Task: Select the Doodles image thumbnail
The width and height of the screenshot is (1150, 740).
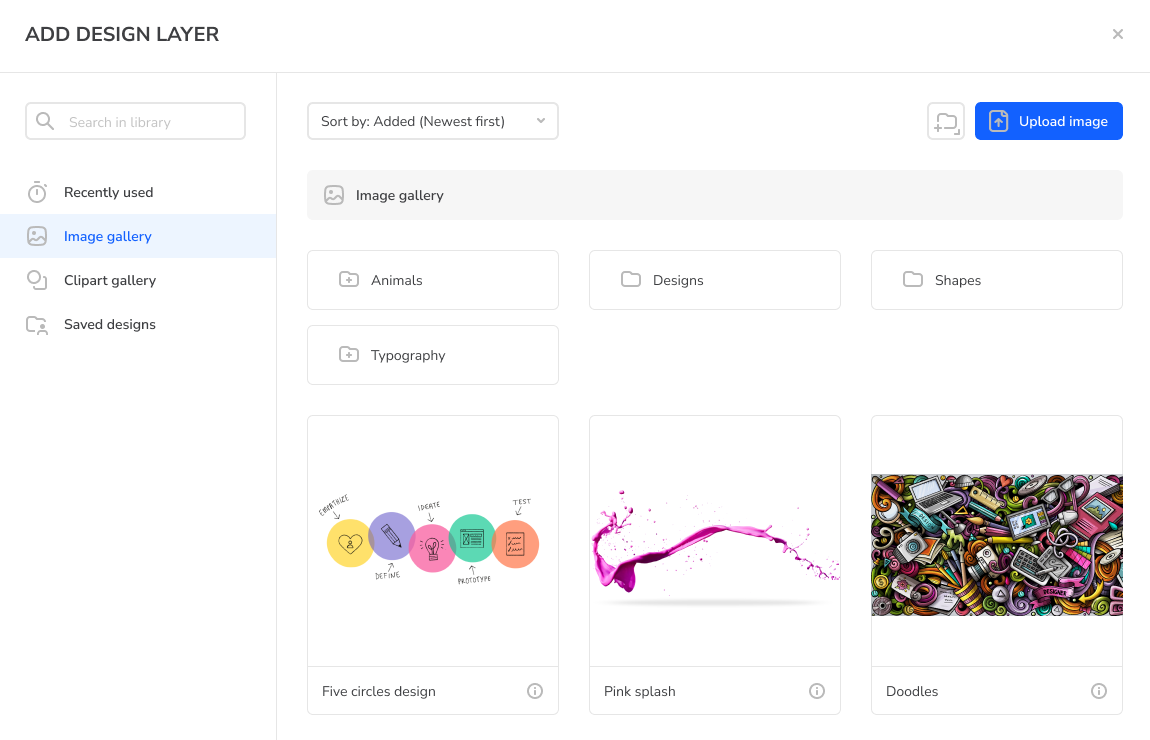Action: 996,544
